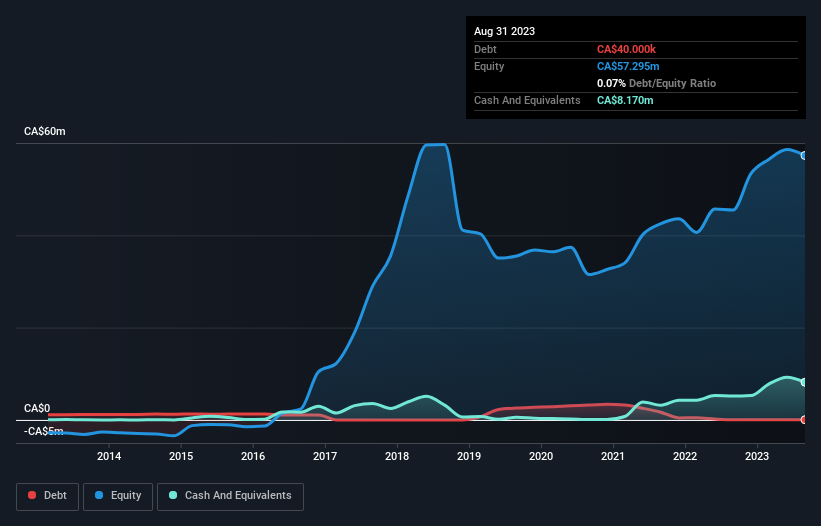The image size is (821, 526).
Task: Click the CA$60m y-axis label
Action: [x=45, y=131]
